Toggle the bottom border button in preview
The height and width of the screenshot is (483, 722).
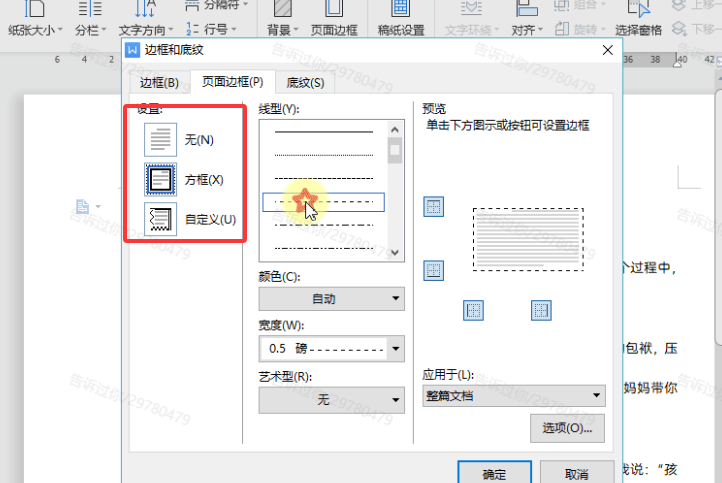pos(433,270)
